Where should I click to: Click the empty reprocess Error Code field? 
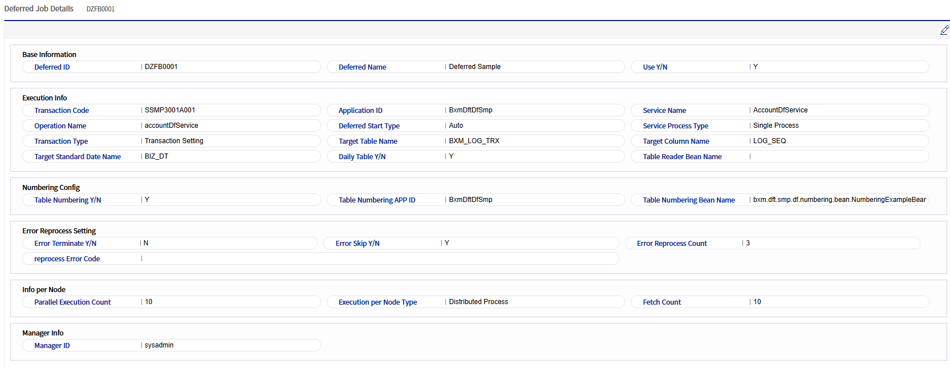click(321, 258)
